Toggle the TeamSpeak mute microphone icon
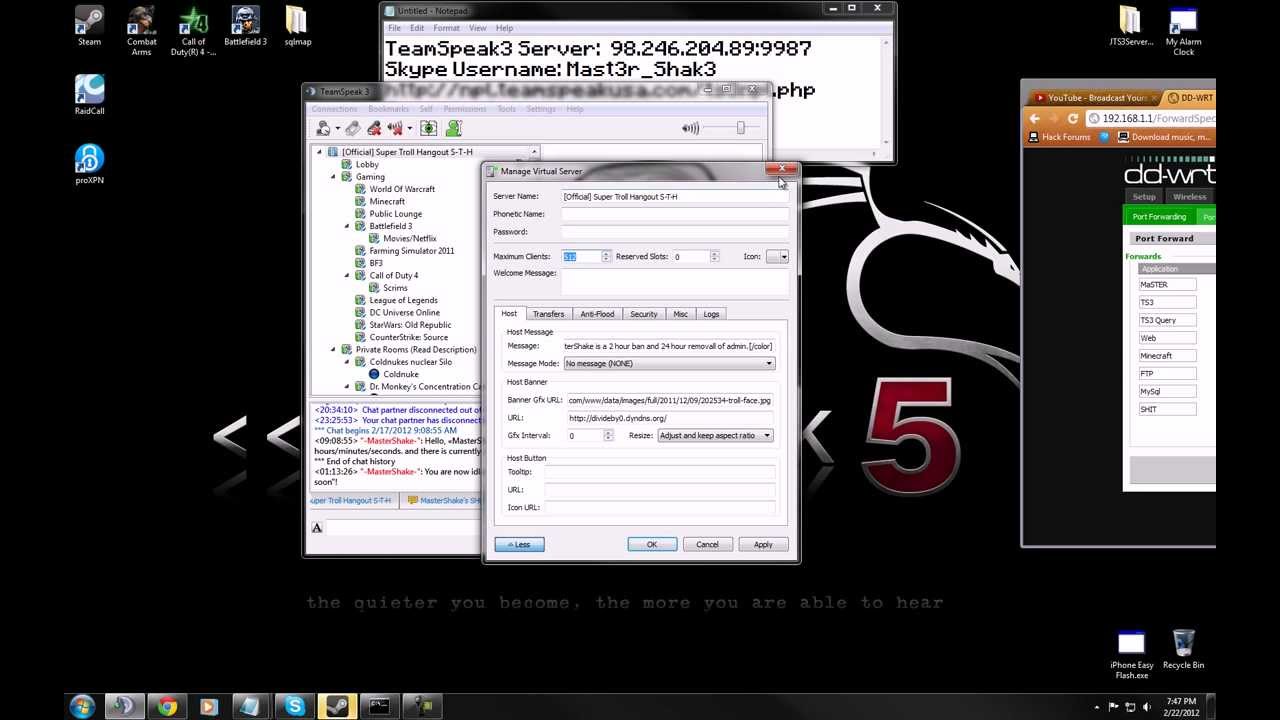 374,128
